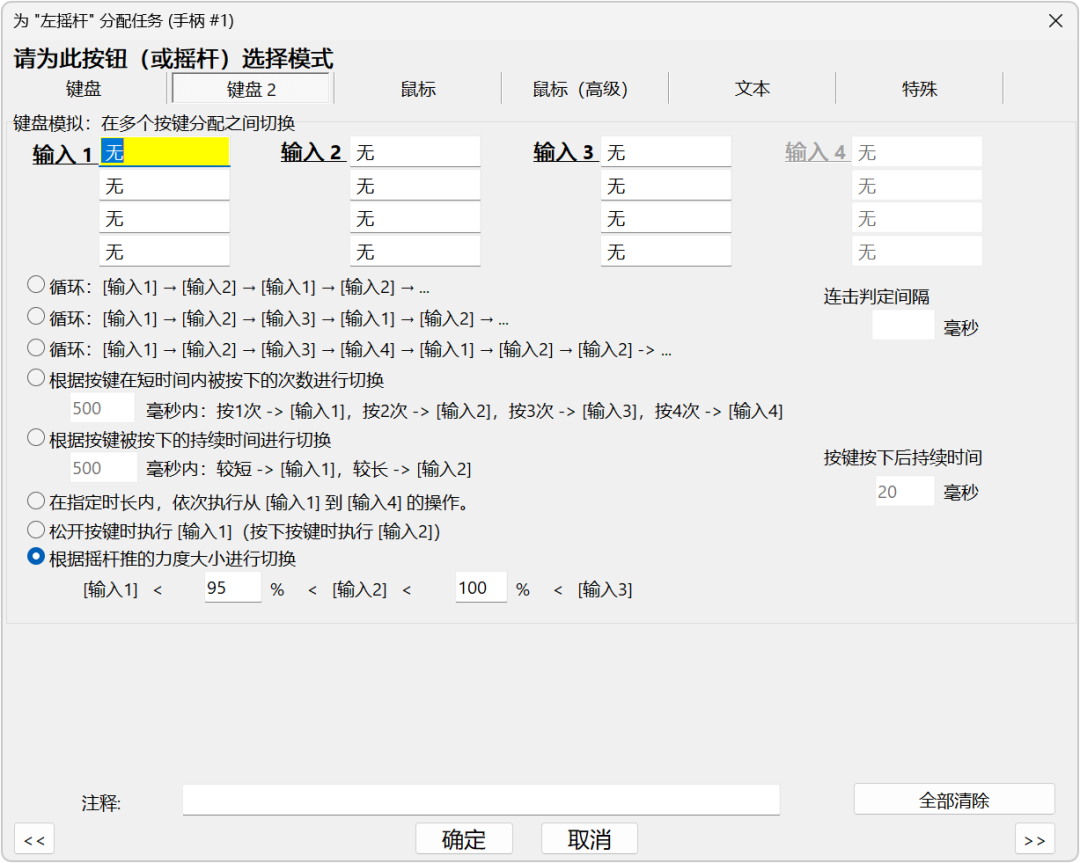Click the 连击判定间隔 milliseconds field
This screenshot has width=1080, height=863.
(x=903, y=325)
